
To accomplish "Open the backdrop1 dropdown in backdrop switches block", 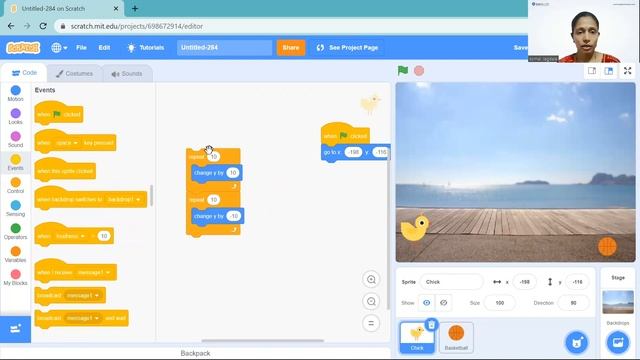I will point(124,200).
